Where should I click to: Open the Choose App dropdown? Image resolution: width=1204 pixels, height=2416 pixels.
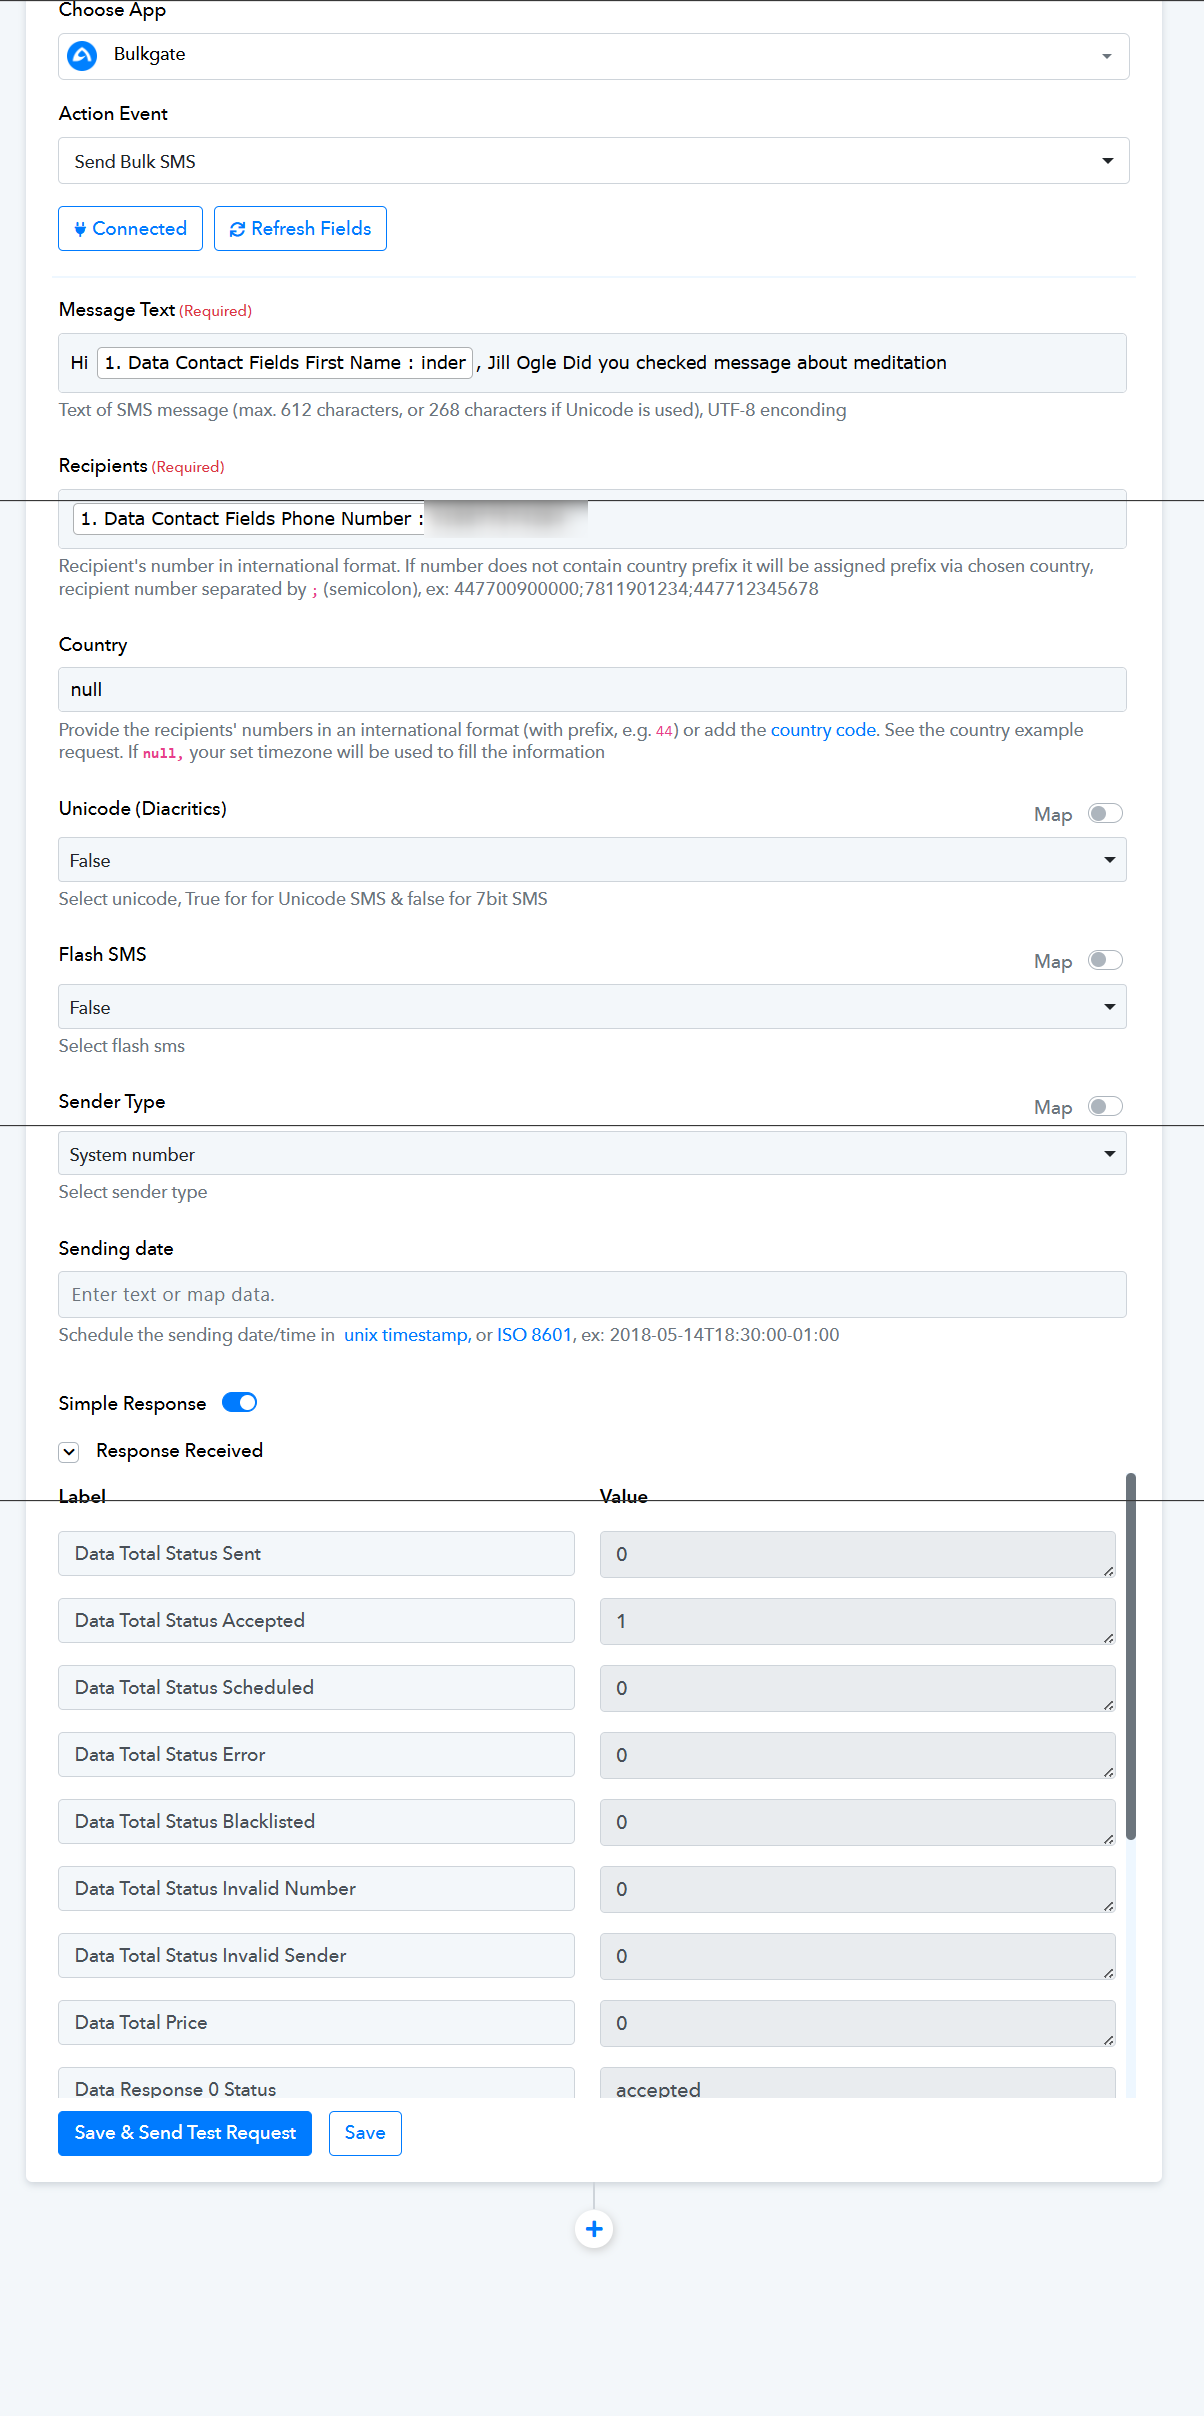click(x=594, y=56)
